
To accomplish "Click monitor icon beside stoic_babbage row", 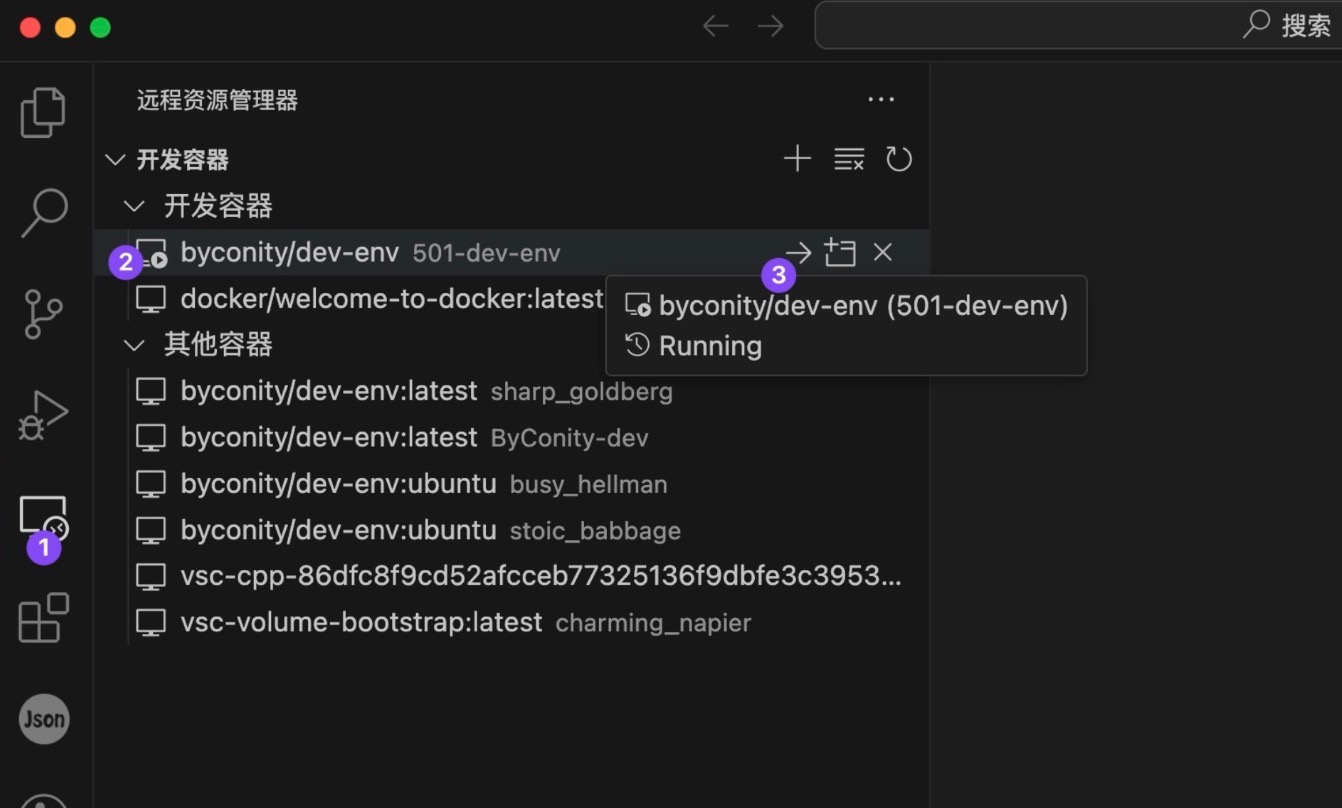I will 150,531.
